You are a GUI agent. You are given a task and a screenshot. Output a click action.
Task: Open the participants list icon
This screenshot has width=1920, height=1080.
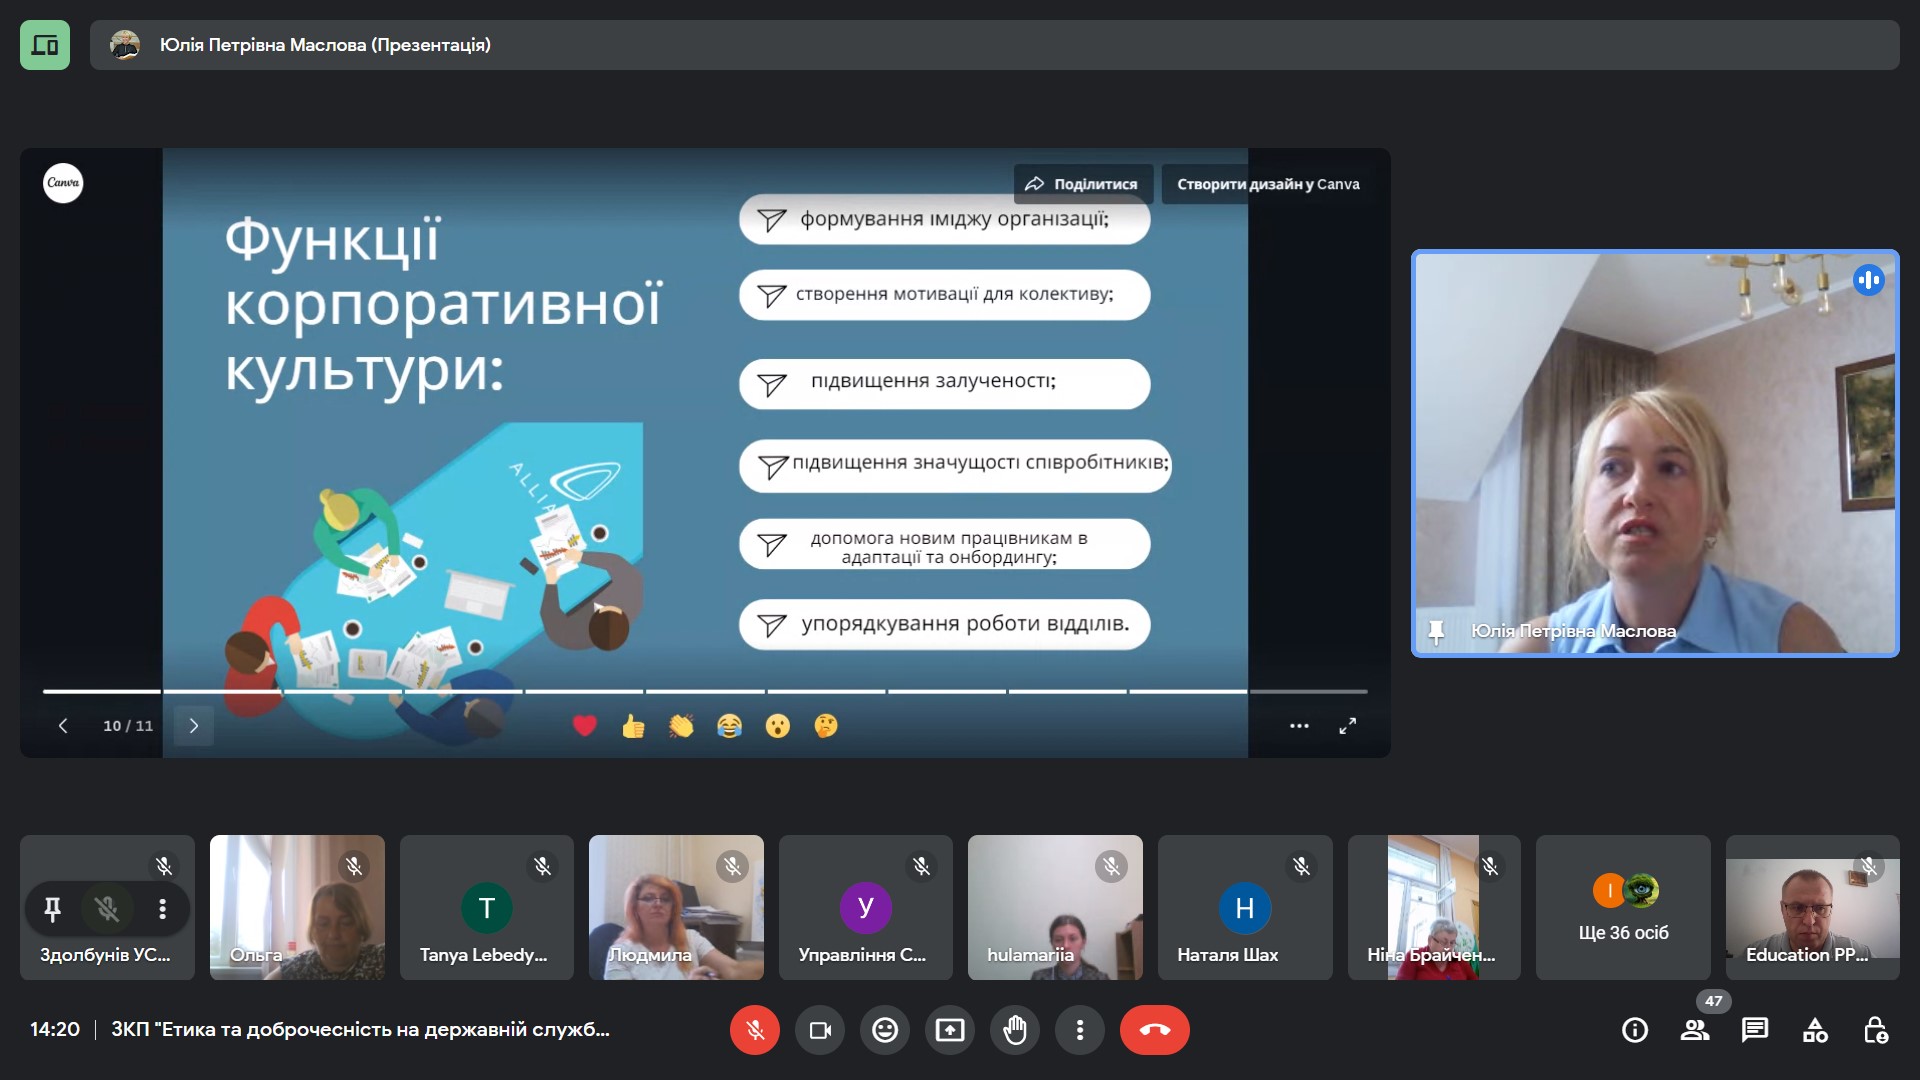(1694, 1030)
